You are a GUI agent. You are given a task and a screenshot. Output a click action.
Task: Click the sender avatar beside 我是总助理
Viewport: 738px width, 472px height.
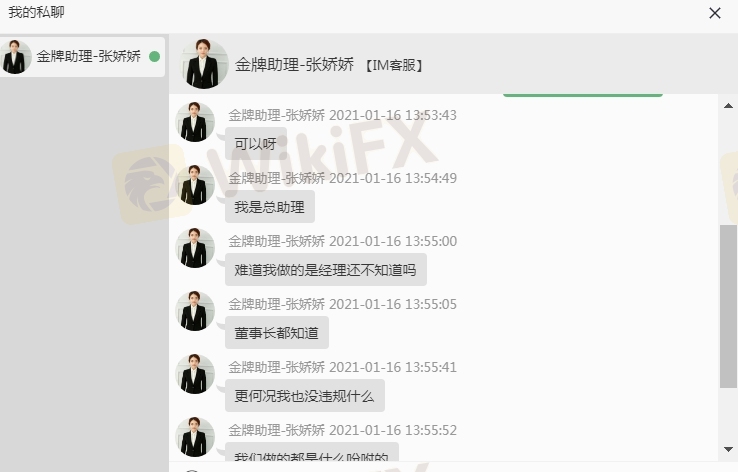[195, 185]
